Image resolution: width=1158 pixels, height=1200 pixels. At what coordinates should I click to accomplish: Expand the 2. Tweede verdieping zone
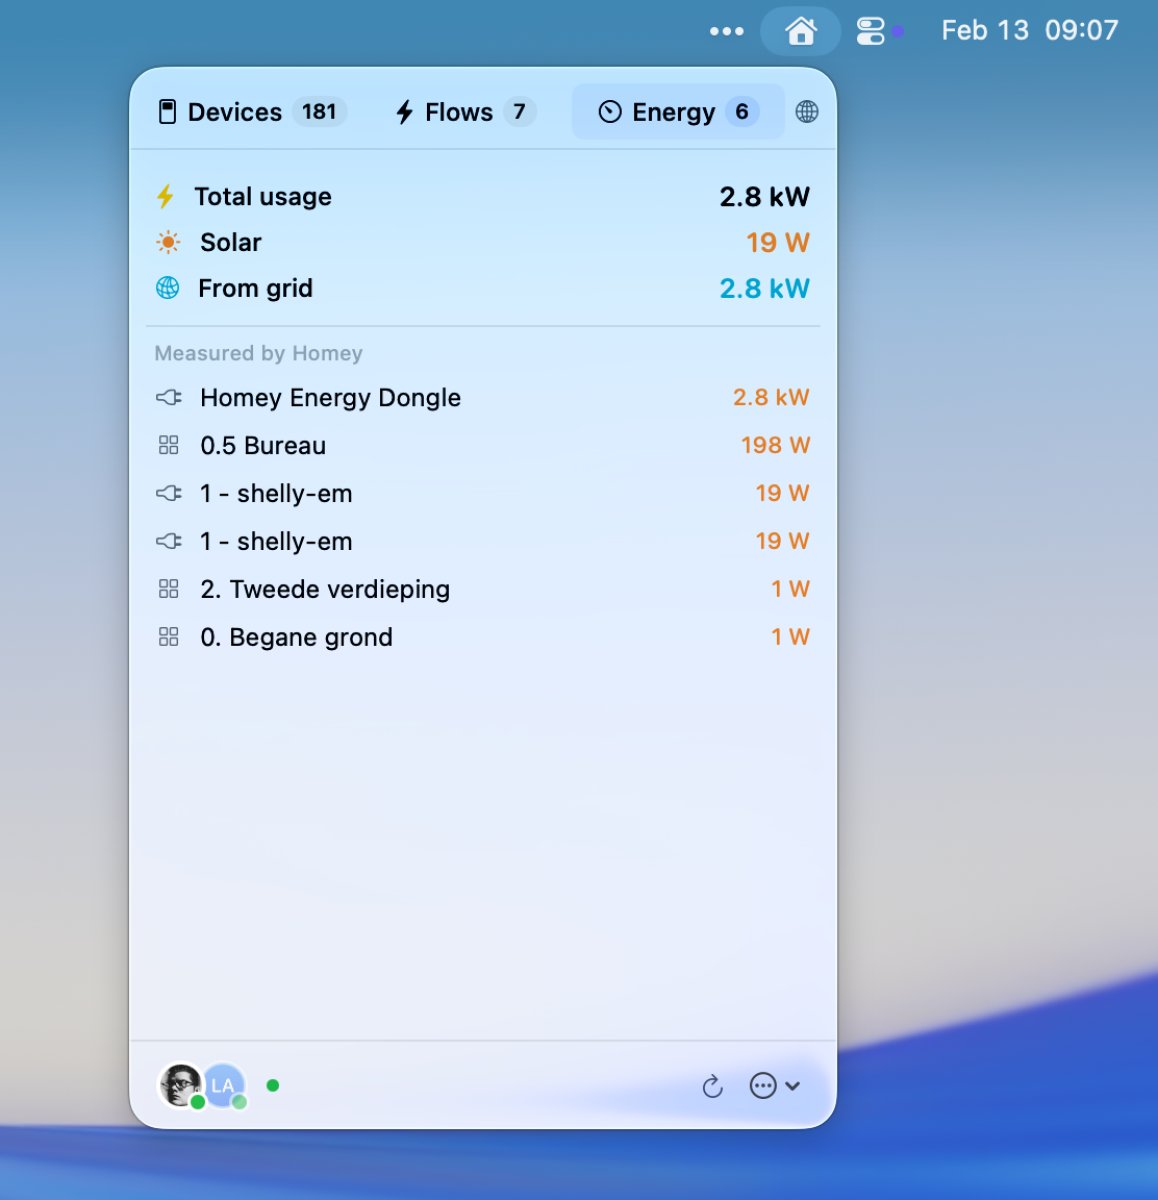324,590
